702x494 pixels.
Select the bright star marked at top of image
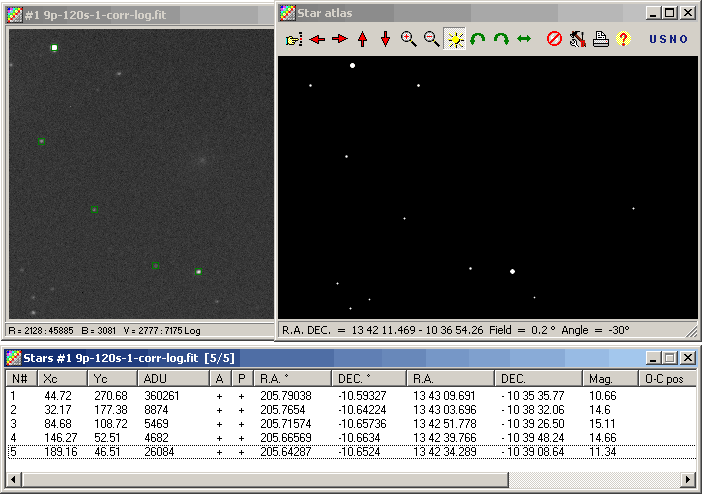(54, 47)
